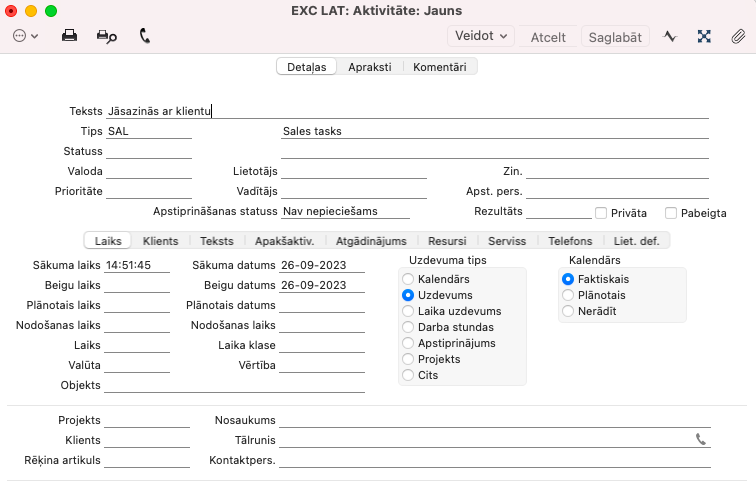Click the phone call icon in toolbar
756x484 pixels.
[145, 36]
